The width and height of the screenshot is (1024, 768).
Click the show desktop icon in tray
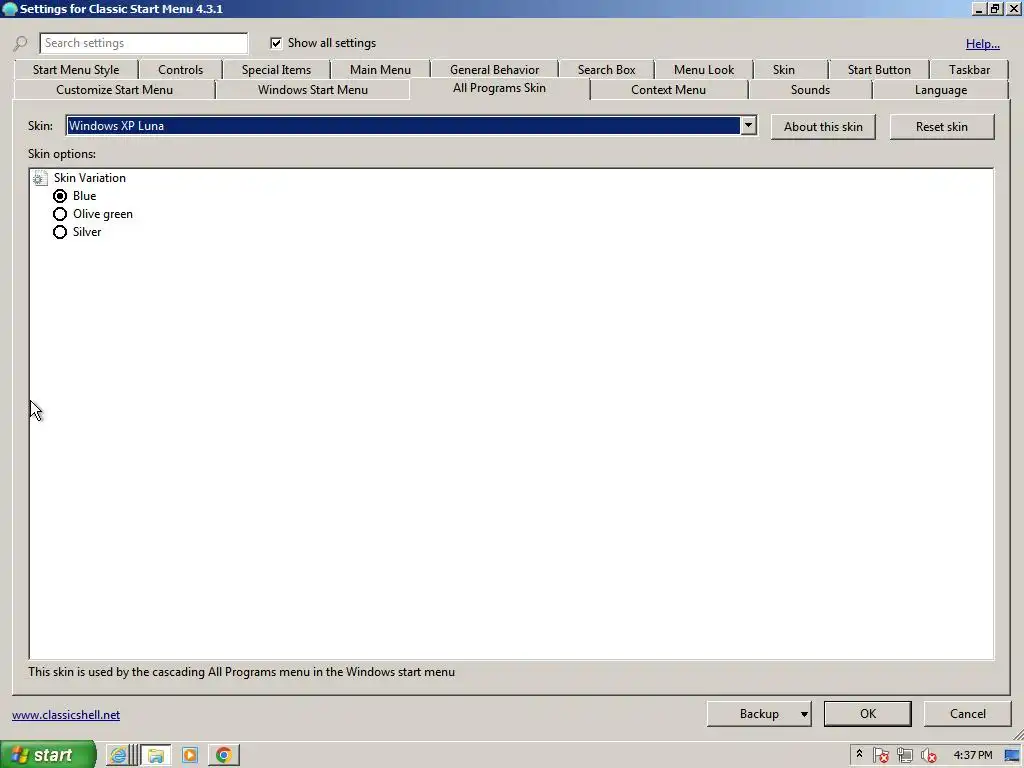[x=1012, y=756]
